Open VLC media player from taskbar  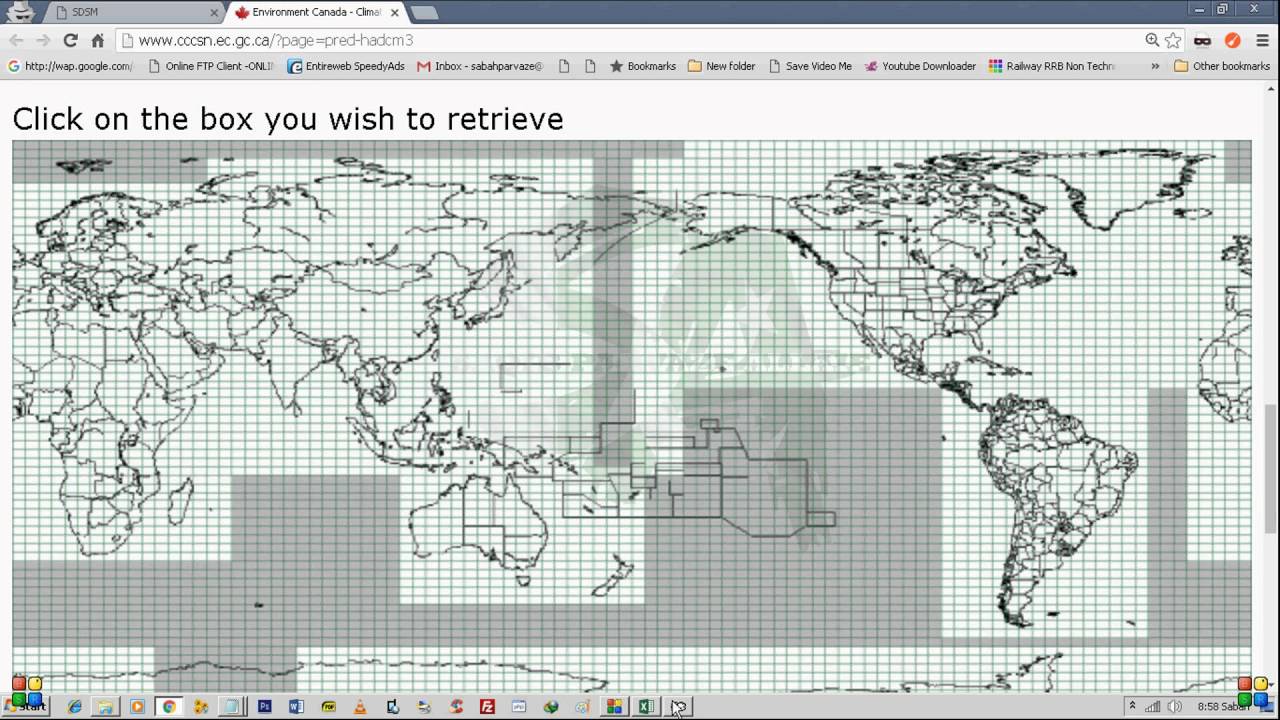point(360,706)
